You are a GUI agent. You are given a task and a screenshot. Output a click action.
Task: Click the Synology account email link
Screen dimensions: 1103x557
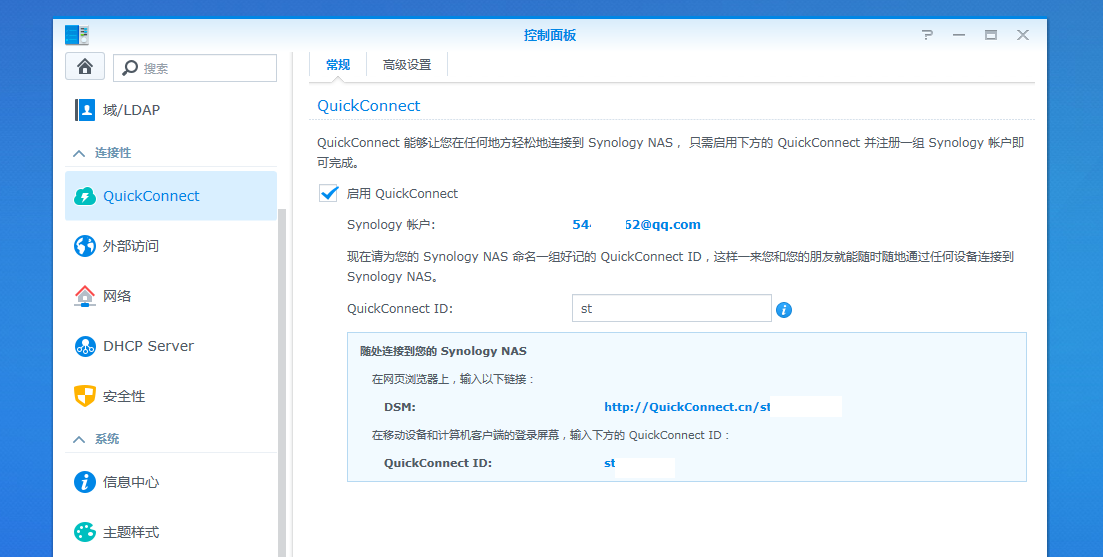637,224
